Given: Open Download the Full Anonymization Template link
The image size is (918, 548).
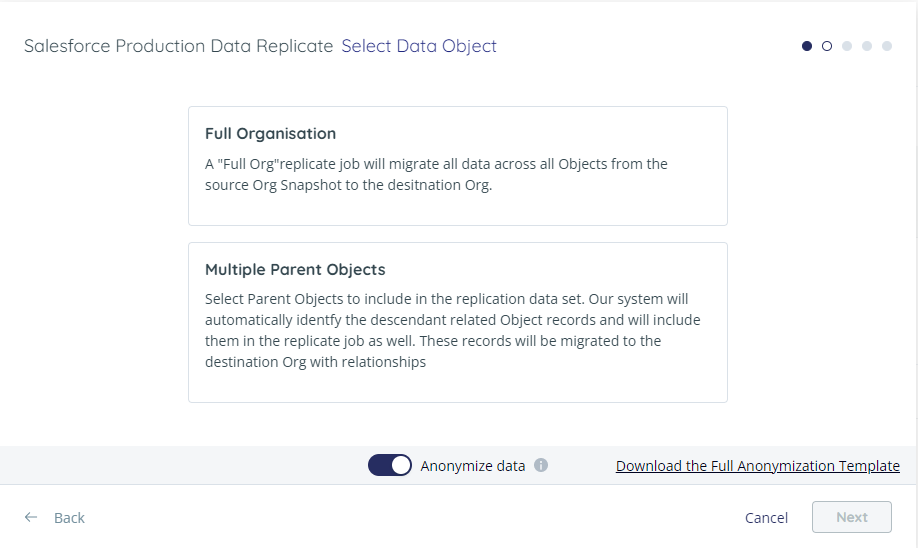Looking at the screenshot, I should 758,466.
